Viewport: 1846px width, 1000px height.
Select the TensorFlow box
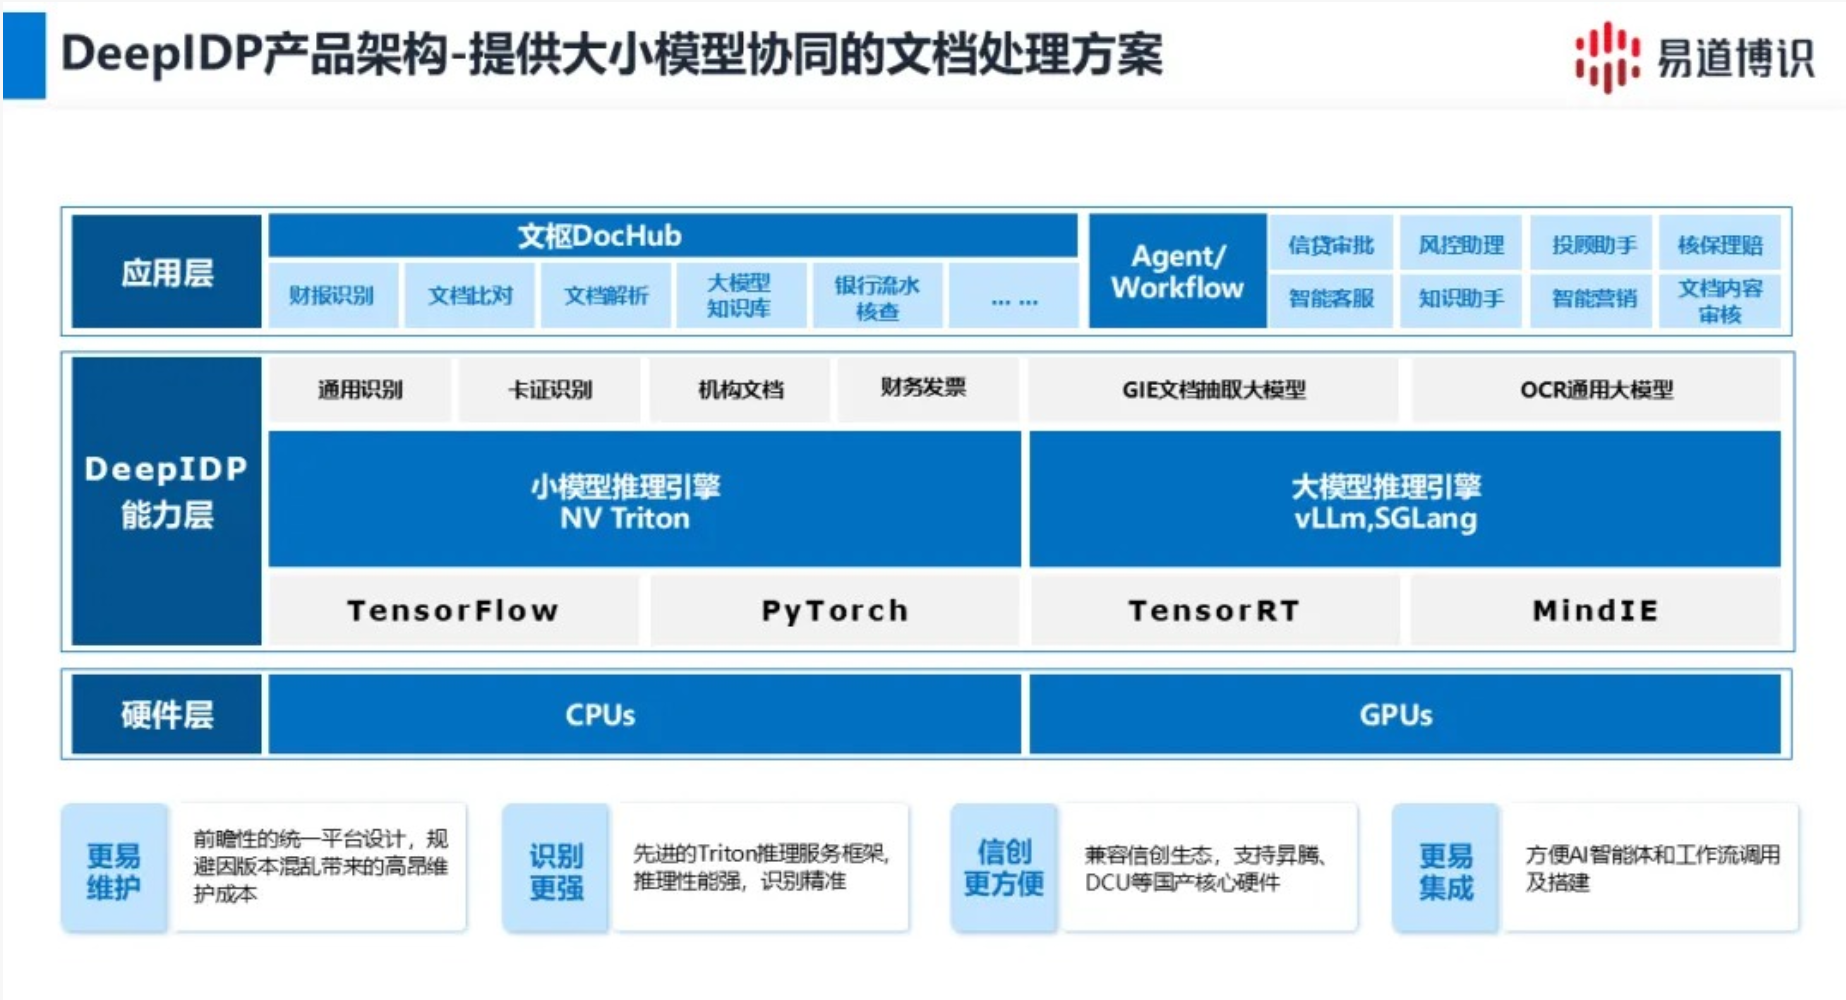(x=453, y=610)
